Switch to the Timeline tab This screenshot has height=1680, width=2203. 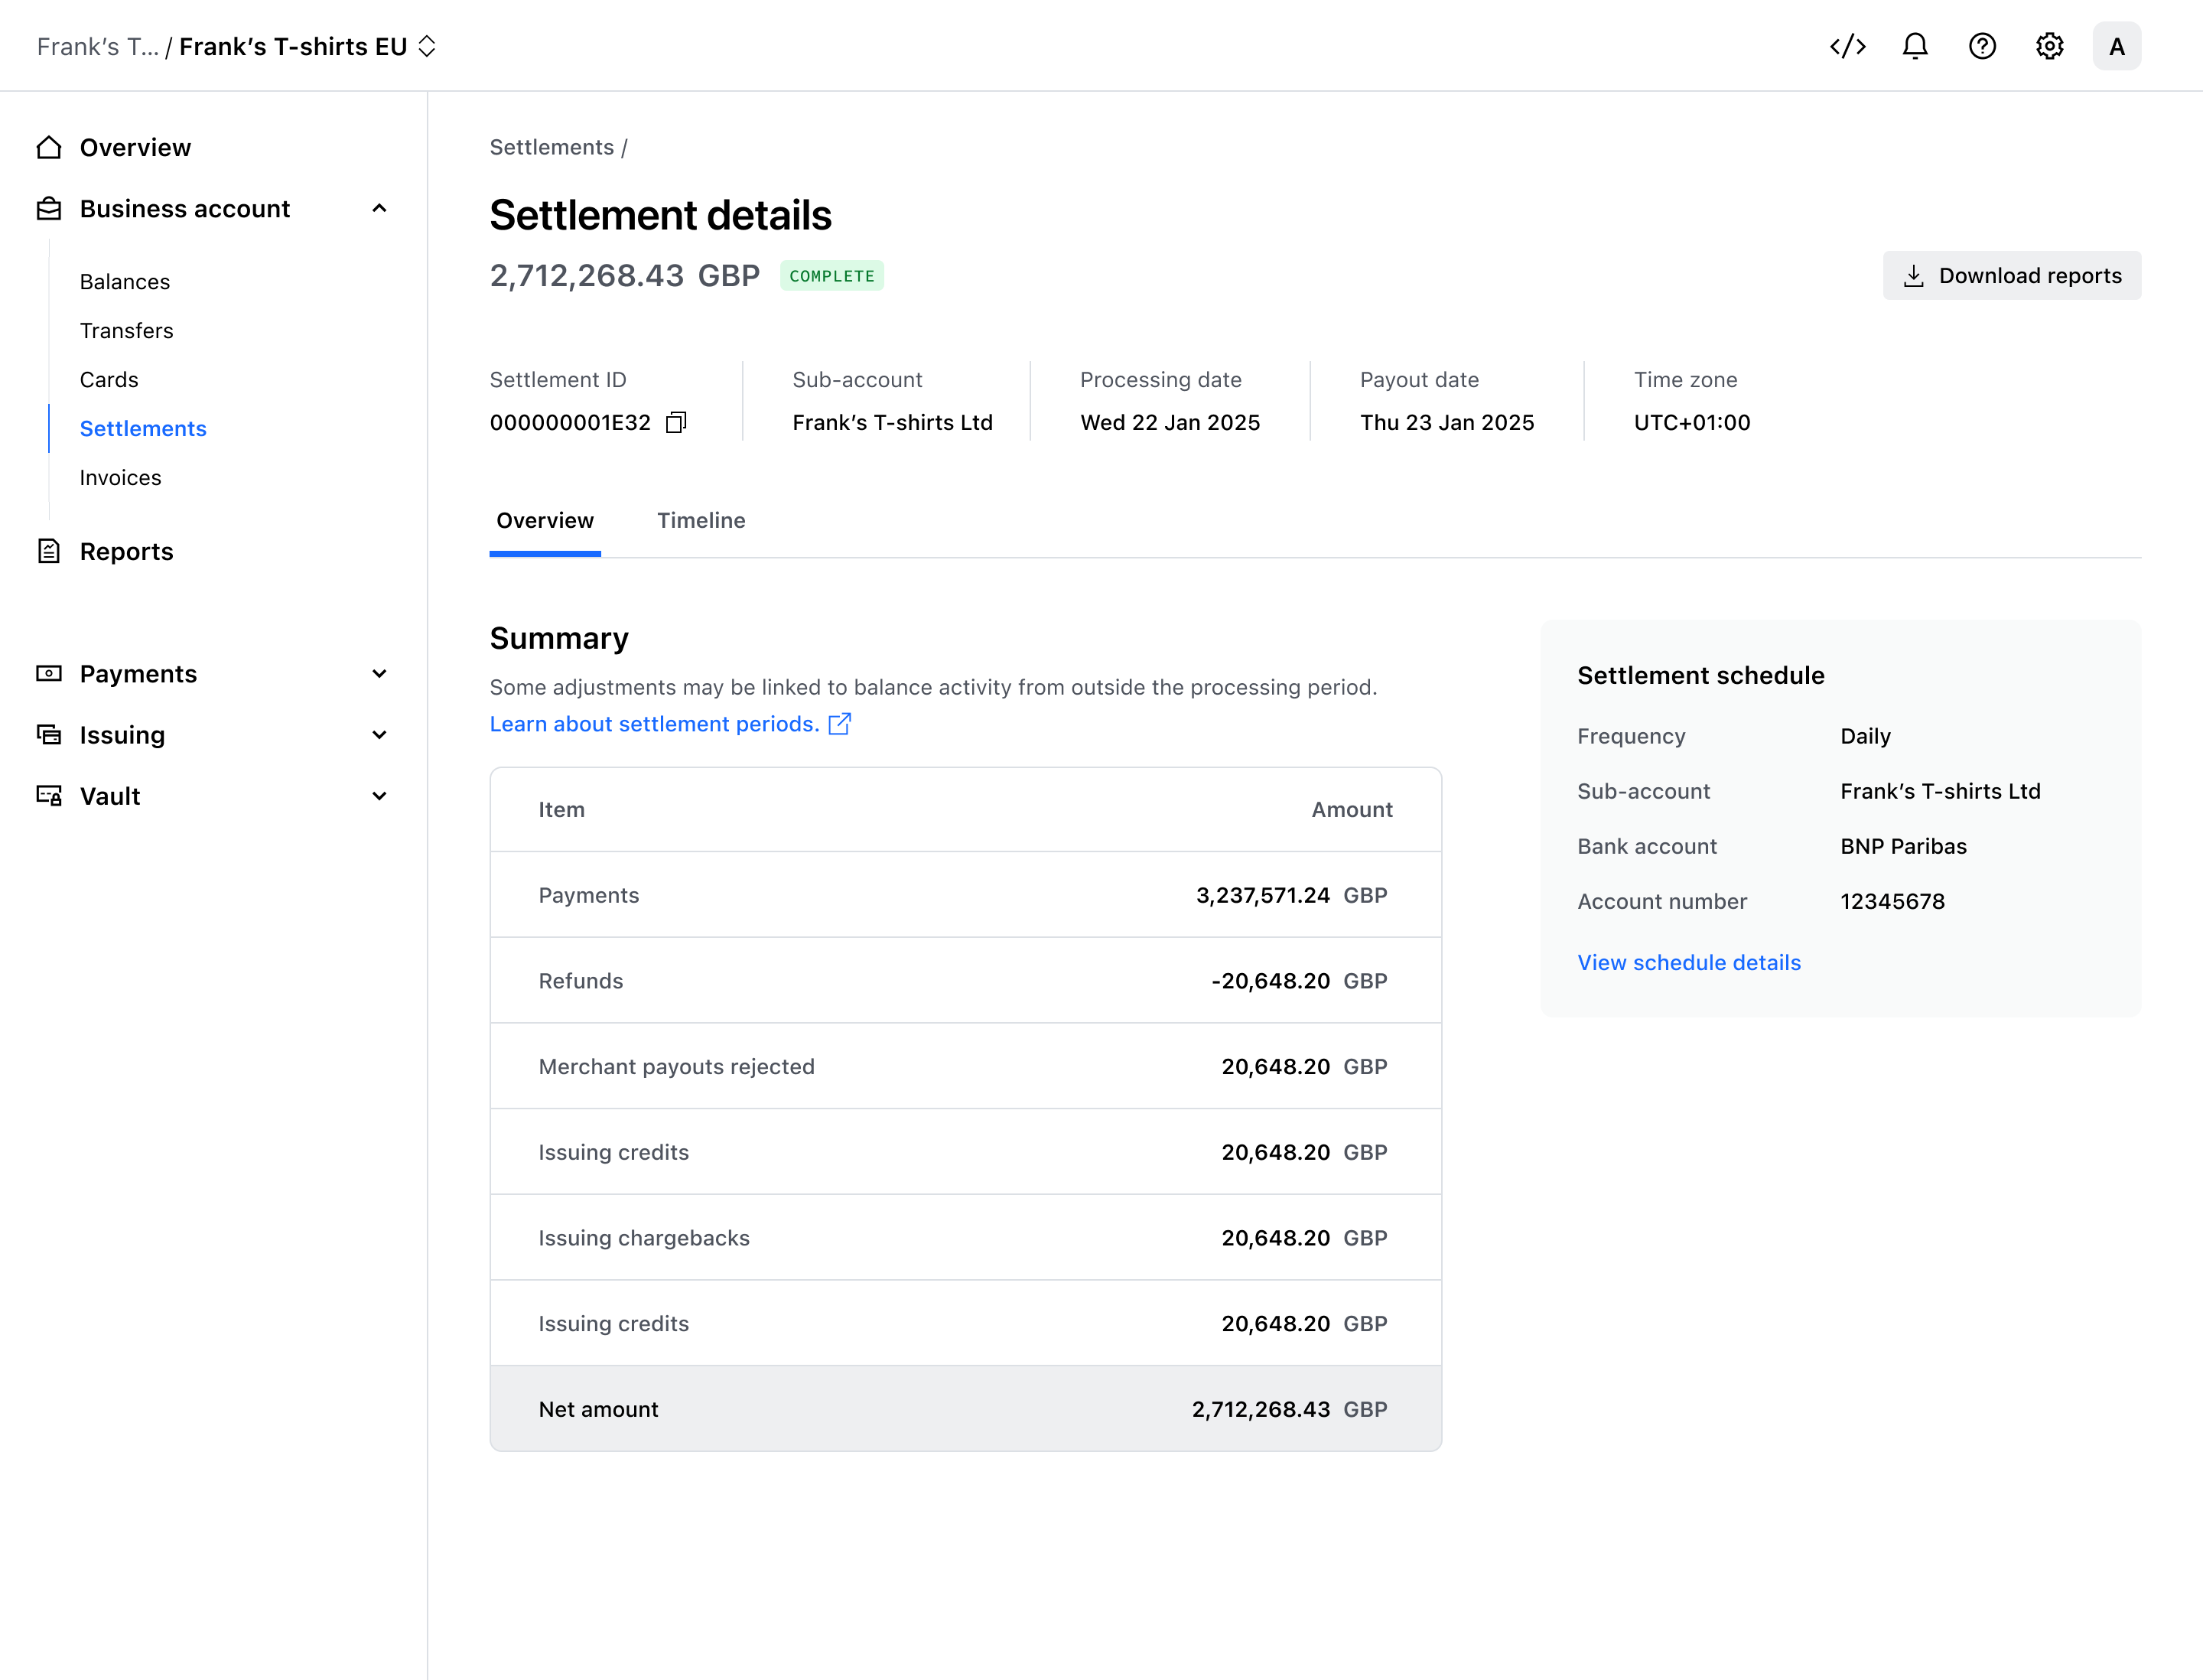[701, 520]
